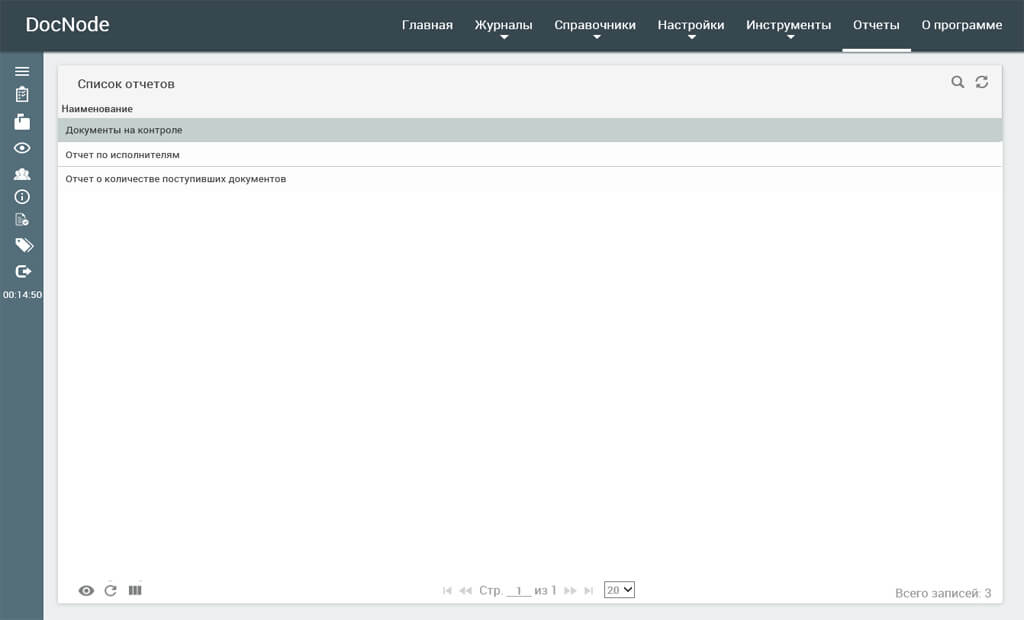Go to previous page of the list

click(x=465, y=591)
